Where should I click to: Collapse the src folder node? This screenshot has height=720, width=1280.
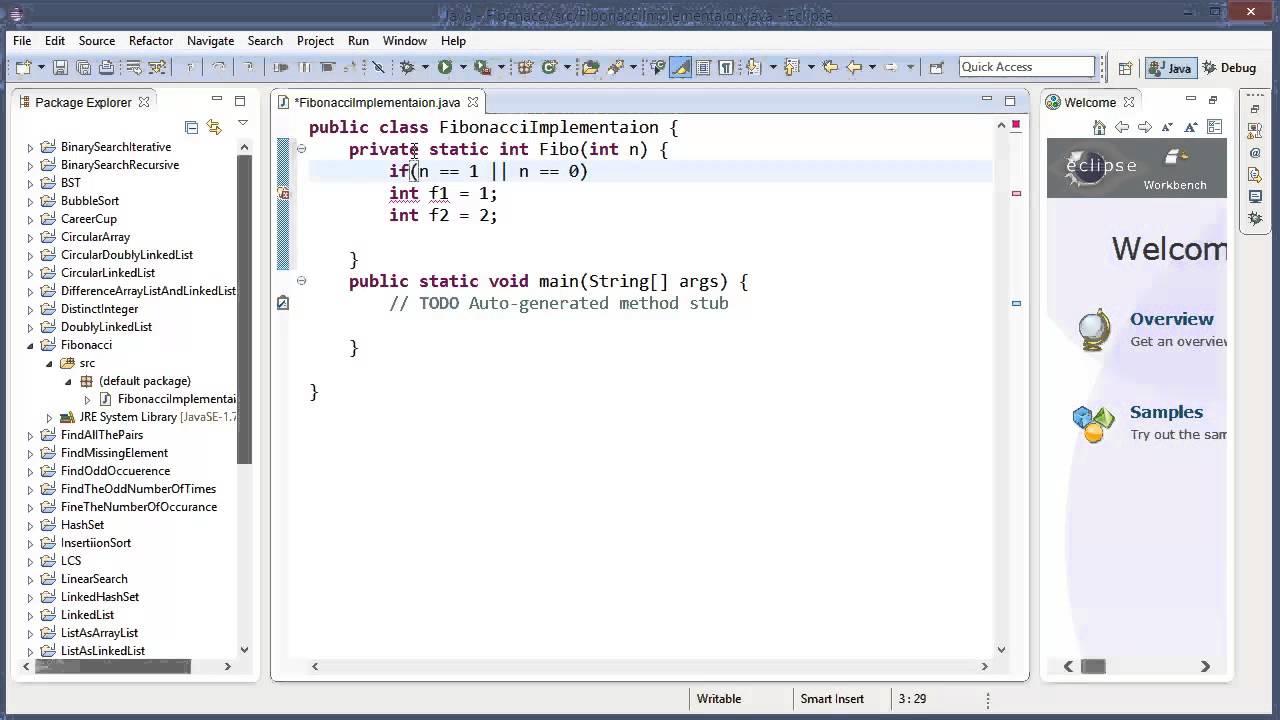(x=49, y=363)
